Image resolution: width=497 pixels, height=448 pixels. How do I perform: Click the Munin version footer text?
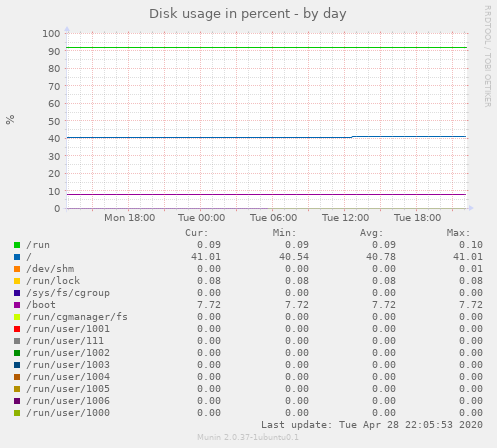[x=248, y=437]
